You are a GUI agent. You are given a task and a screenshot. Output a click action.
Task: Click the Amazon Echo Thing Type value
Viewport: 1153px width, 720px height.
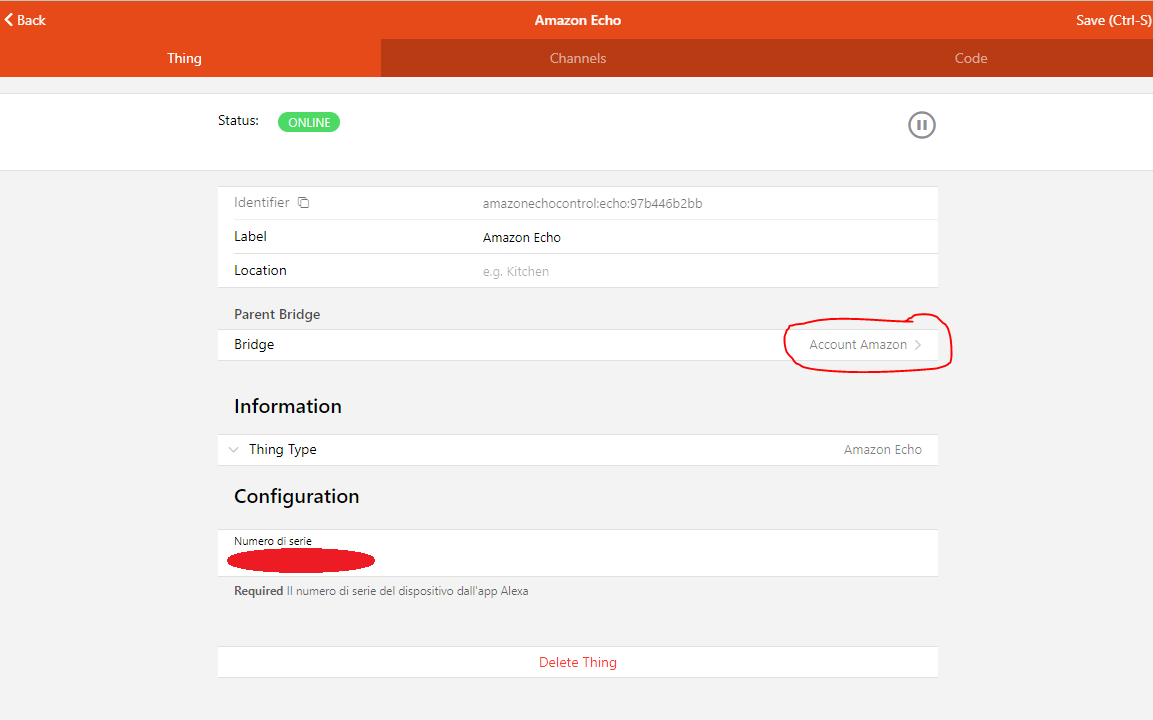[x=882, y=450]
